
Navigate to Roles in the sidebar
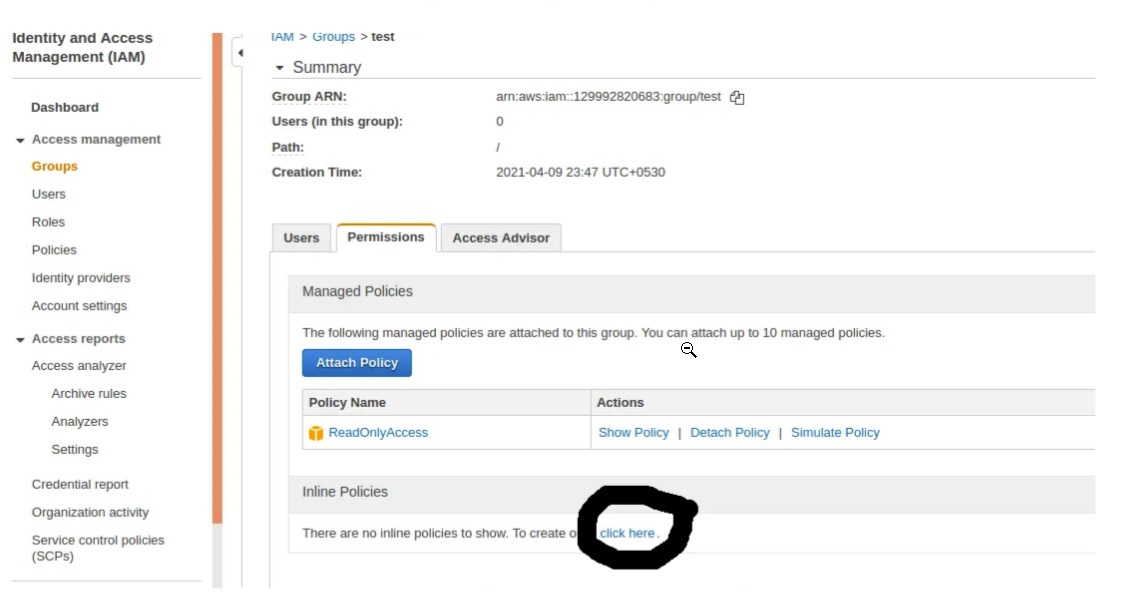tap(48, 222)
